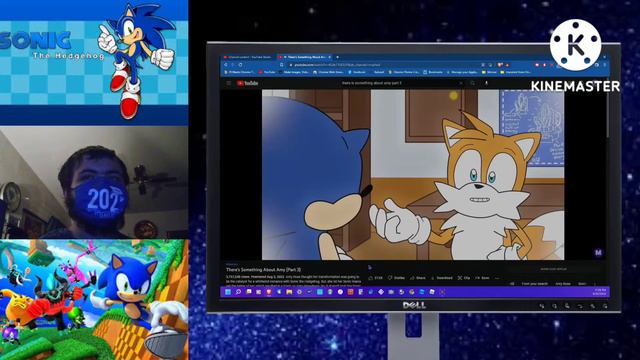Open the YouTube bookmark in bookmarks bar

pyautogui.click(x=267, y=72)
